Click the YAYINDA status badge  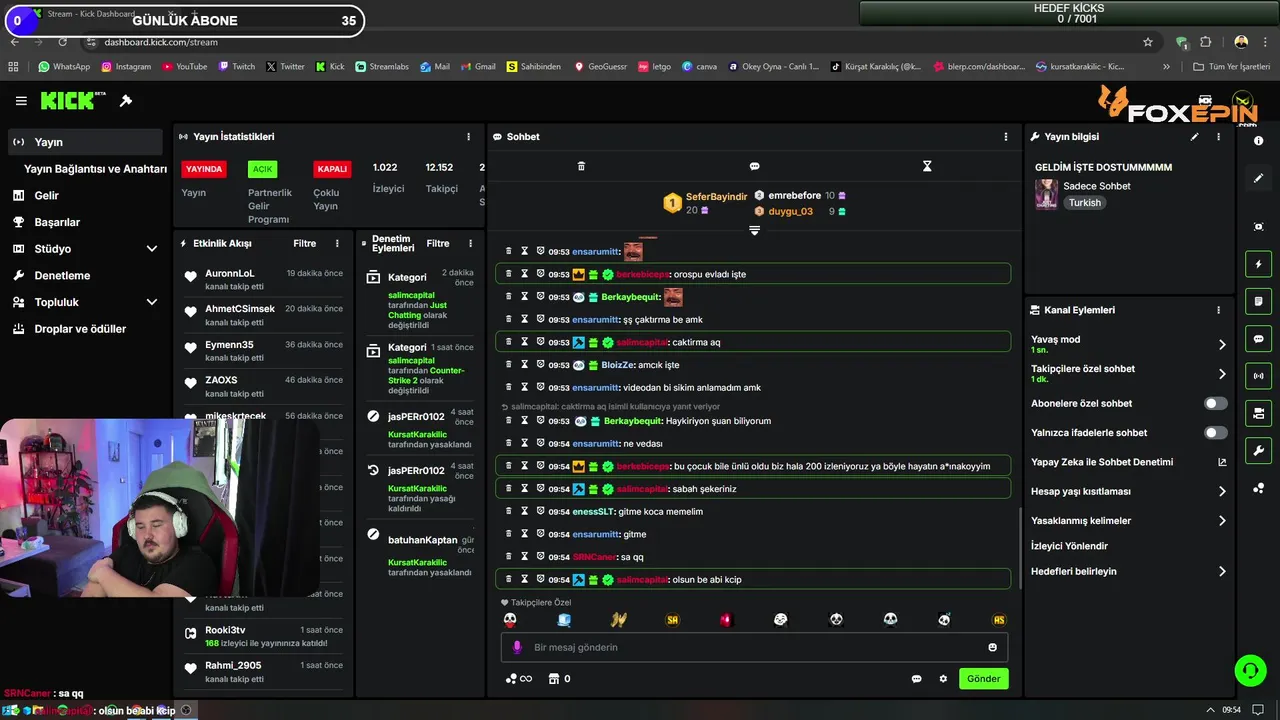203,169
